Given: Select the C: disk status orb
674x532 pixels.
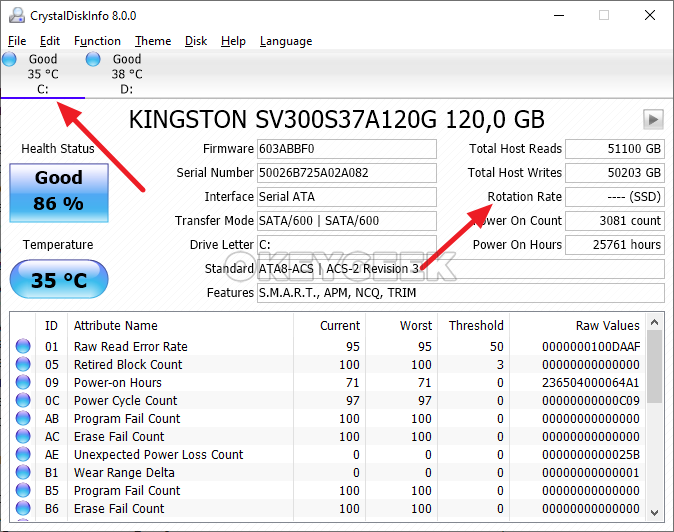Looking at the screenshot, I should point(9,59).
